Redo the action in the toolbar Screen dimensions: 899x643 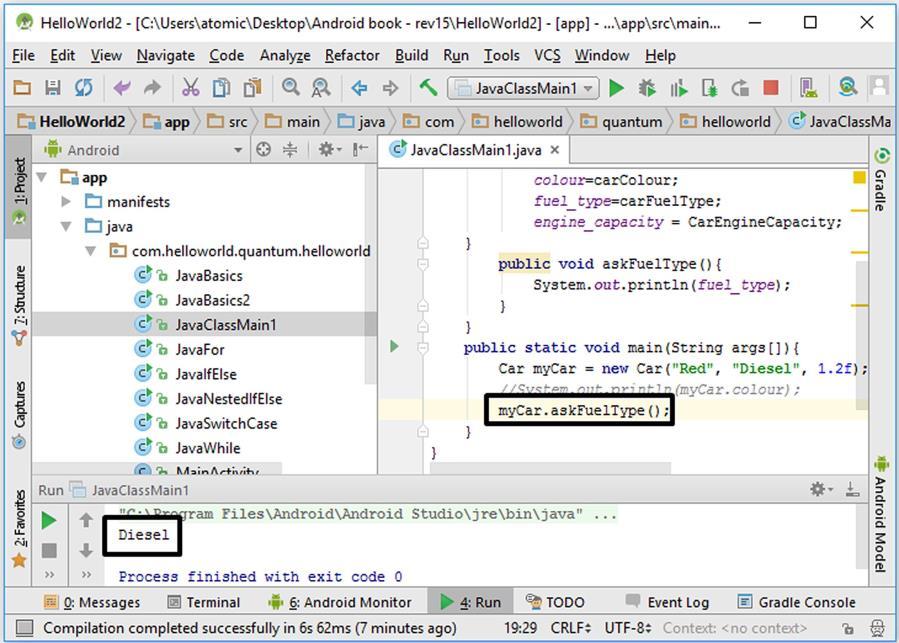coord(152,88)
